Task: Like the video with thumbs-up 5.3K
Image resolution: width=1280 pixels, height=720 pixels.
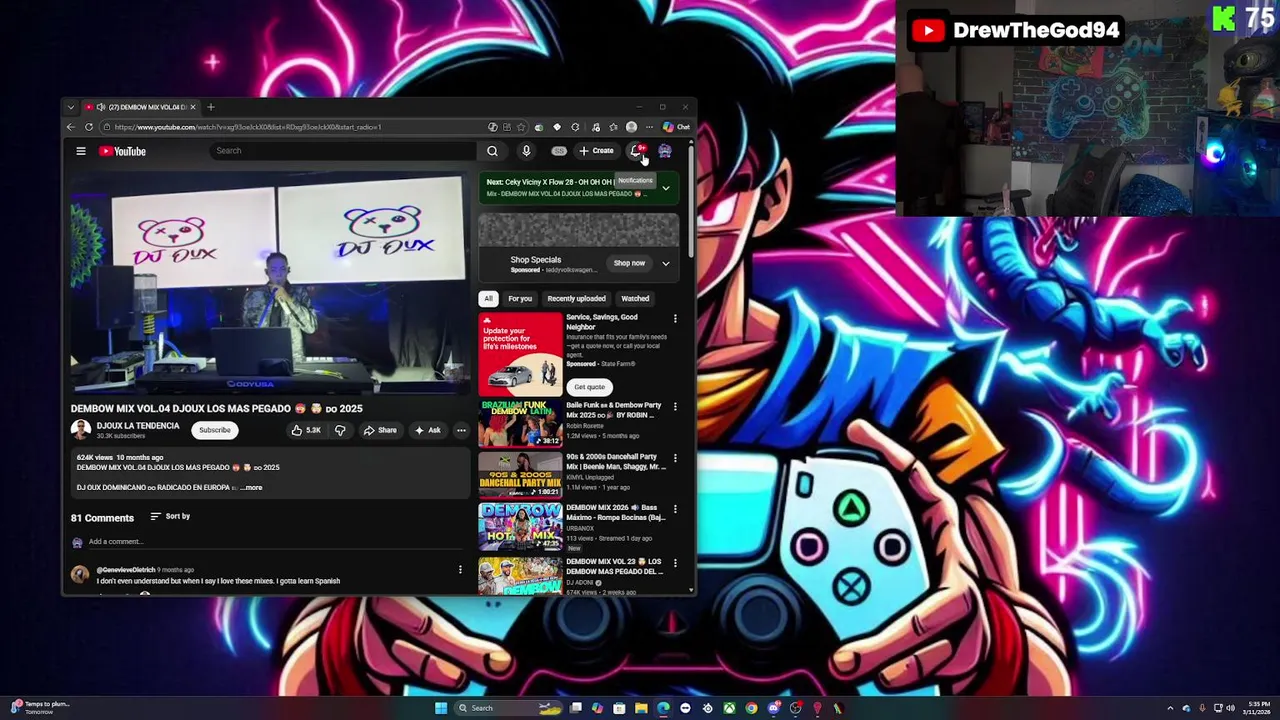Action: (306, 430)
